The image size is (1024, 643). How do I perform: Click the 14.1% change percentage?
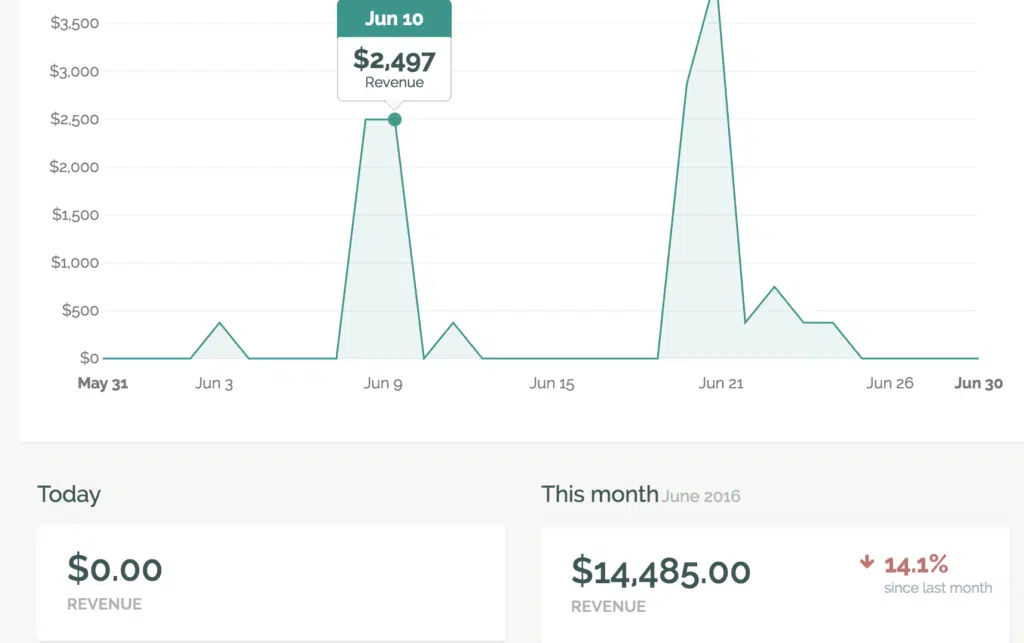pyautogui.click(x=915, y=564)
